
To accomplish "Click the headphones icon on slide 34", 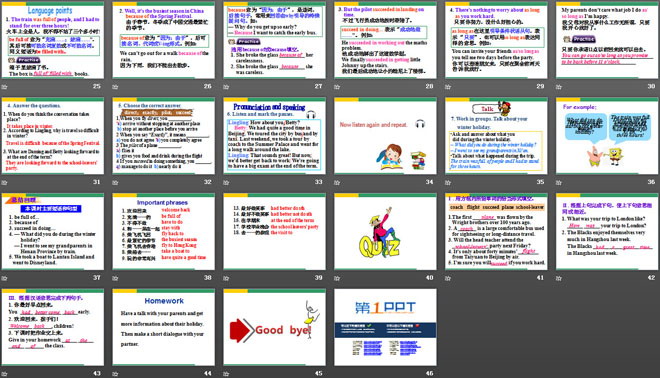I will point(420,124).
